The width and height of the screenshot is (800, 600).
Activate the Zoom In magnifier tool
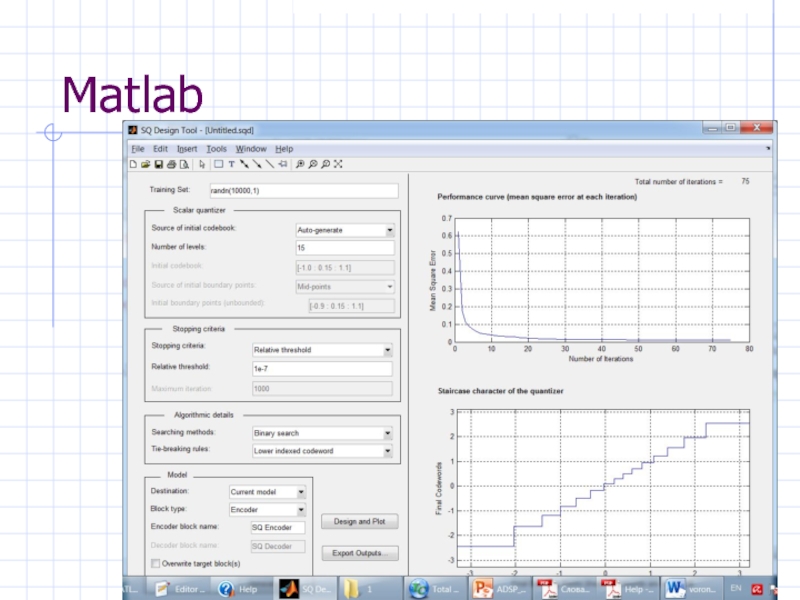301,164
